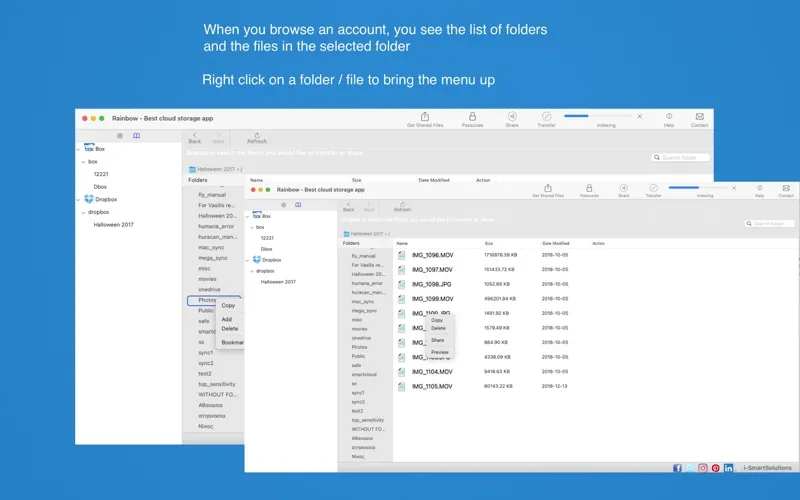Click file icon of IMG_1105.MOV
Image resolution: width=800 pixels, height=500 pixels.
point(402,386)
